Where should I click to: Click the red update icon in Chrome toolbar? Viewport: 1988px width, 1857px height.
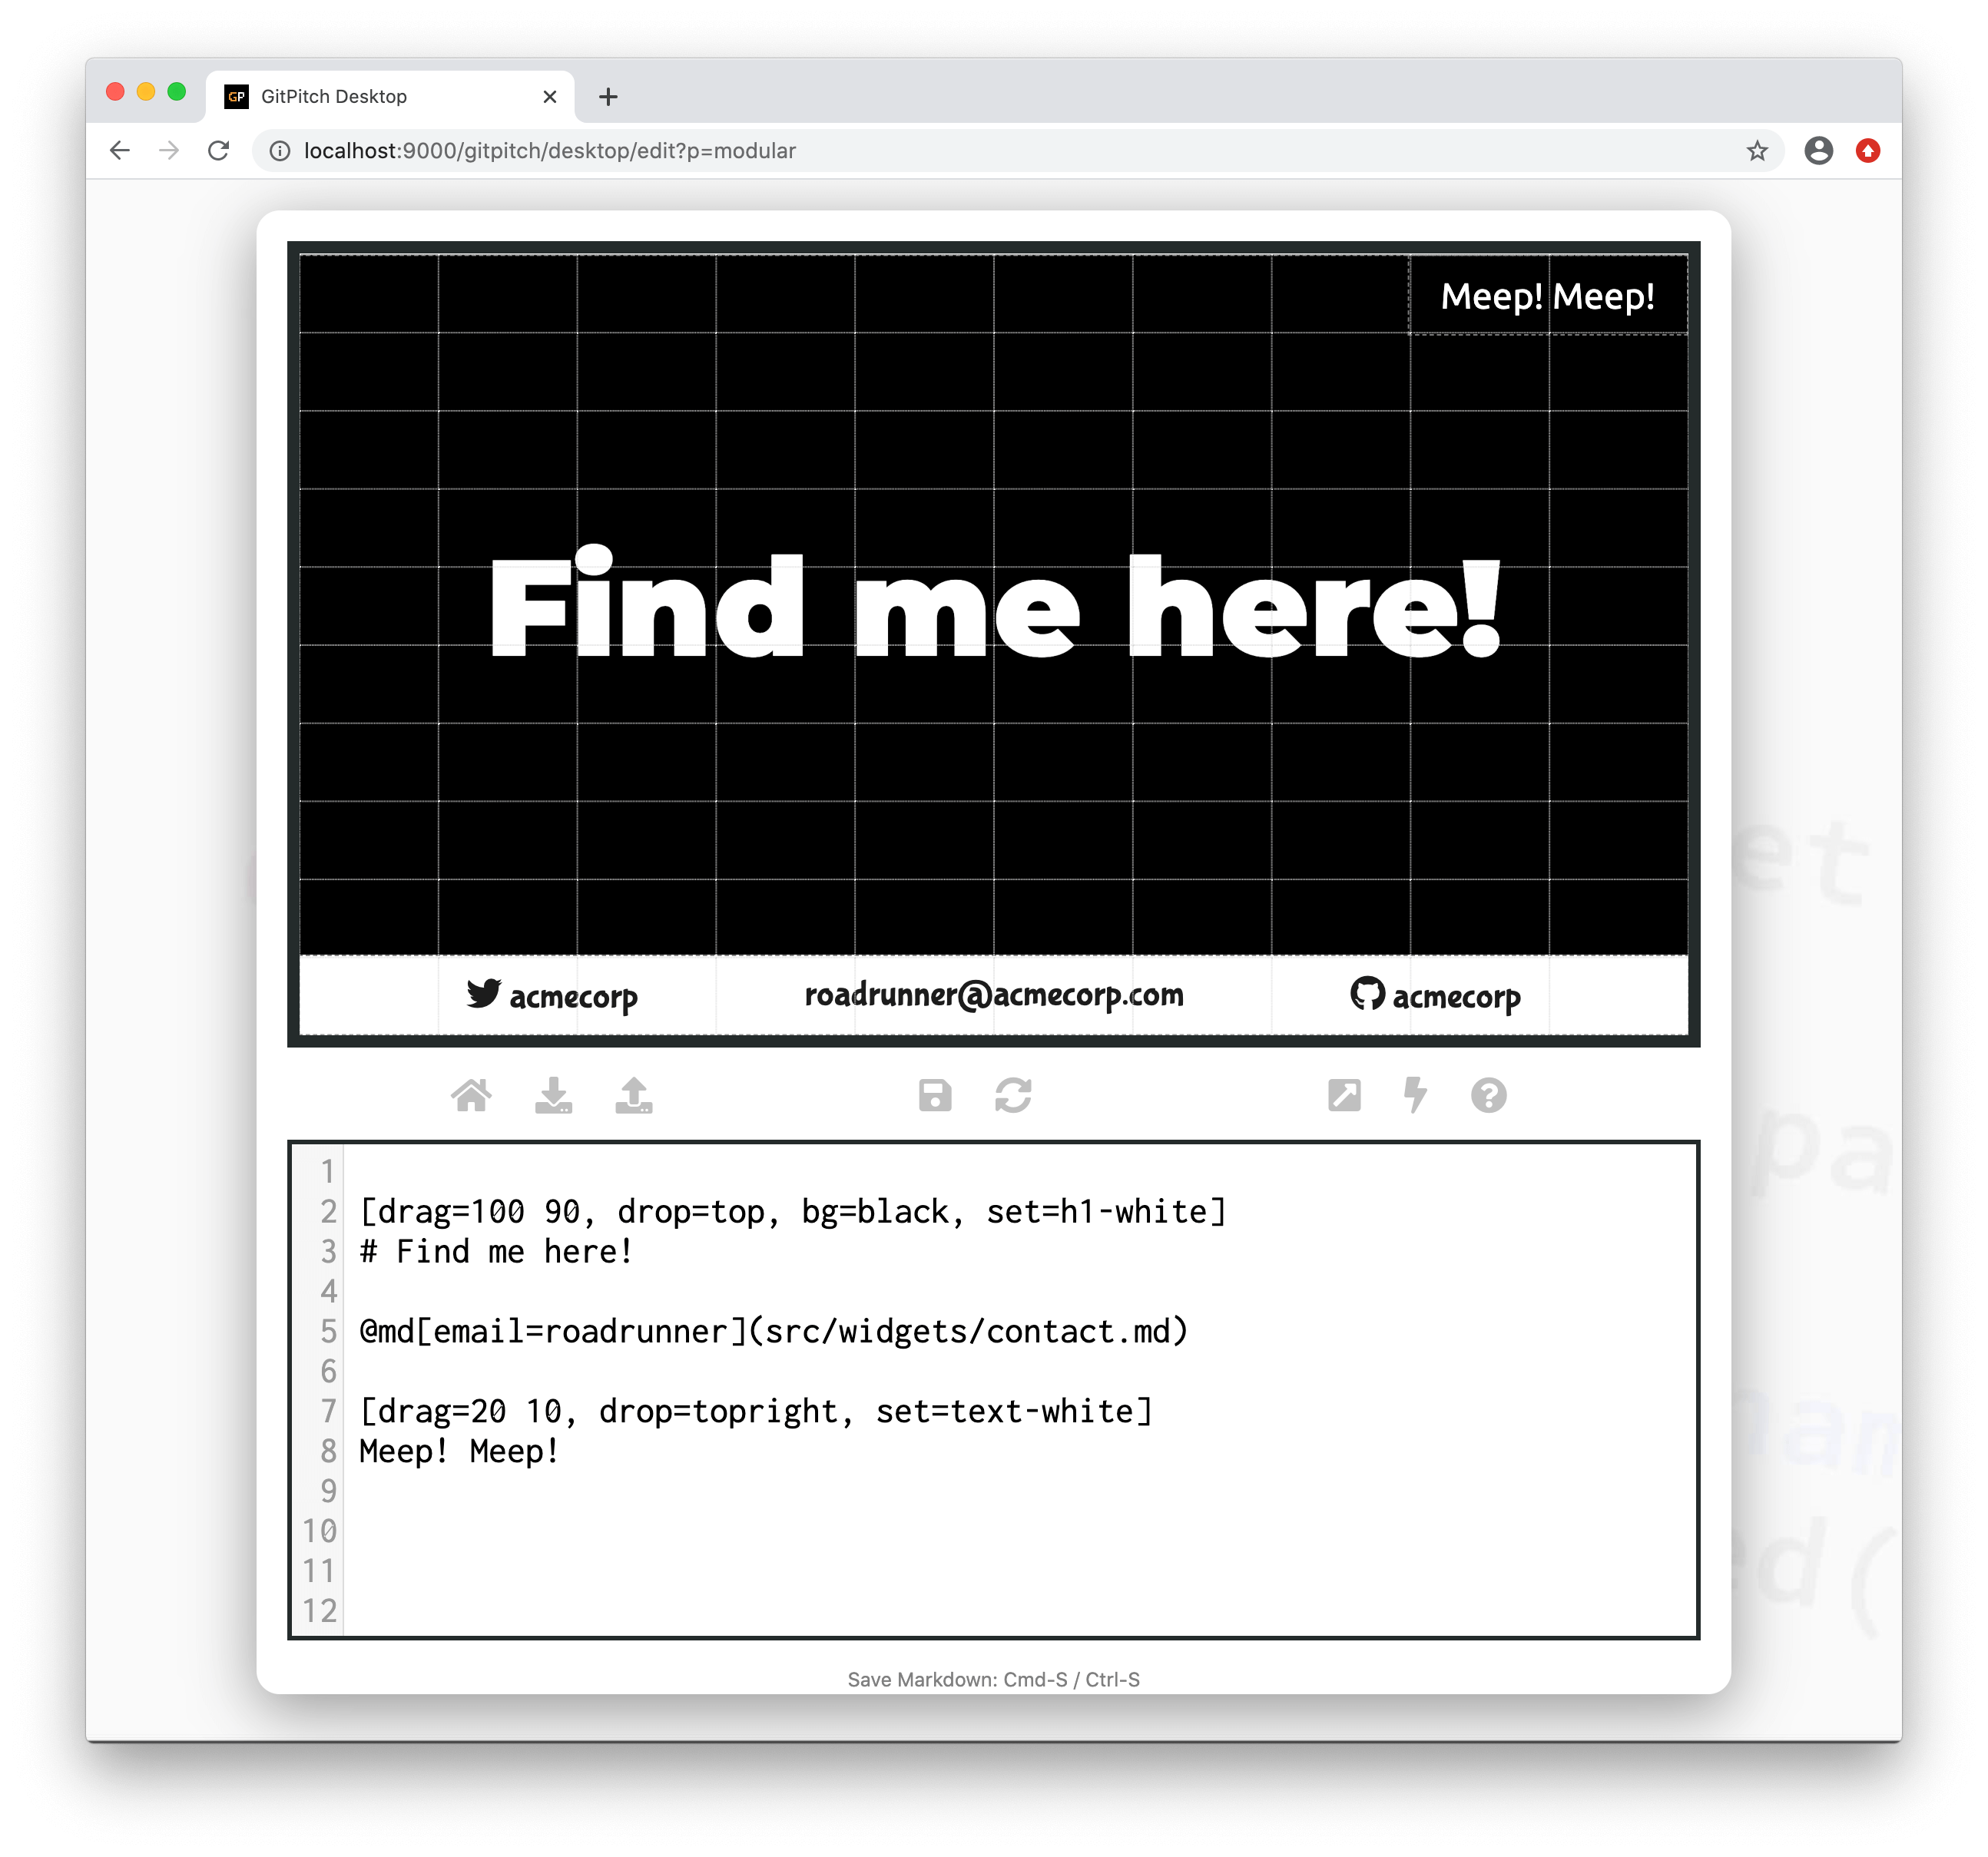(x=1867, y=150)
